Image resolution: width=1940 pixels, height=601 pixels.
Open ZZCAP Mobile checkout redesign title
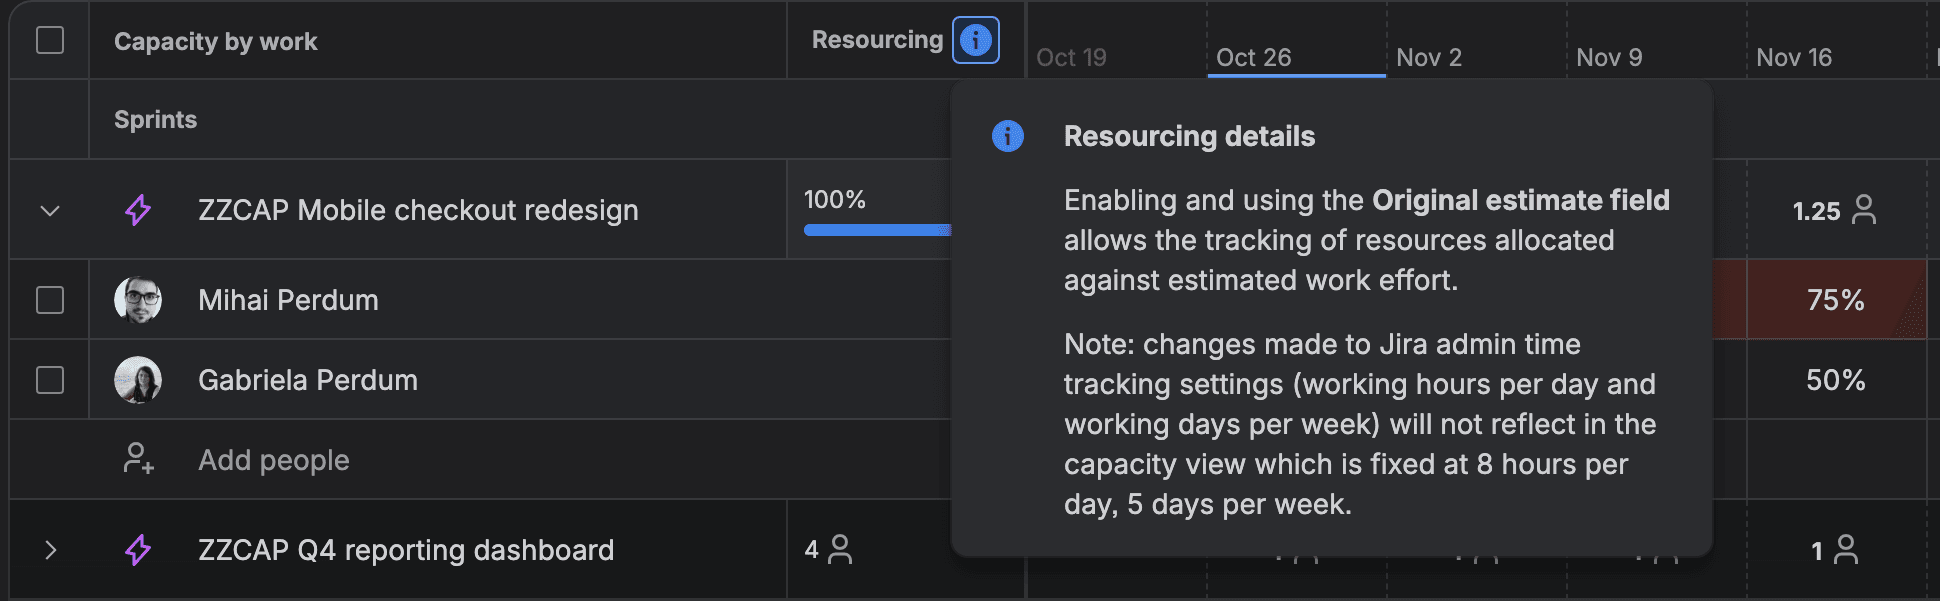418,210
